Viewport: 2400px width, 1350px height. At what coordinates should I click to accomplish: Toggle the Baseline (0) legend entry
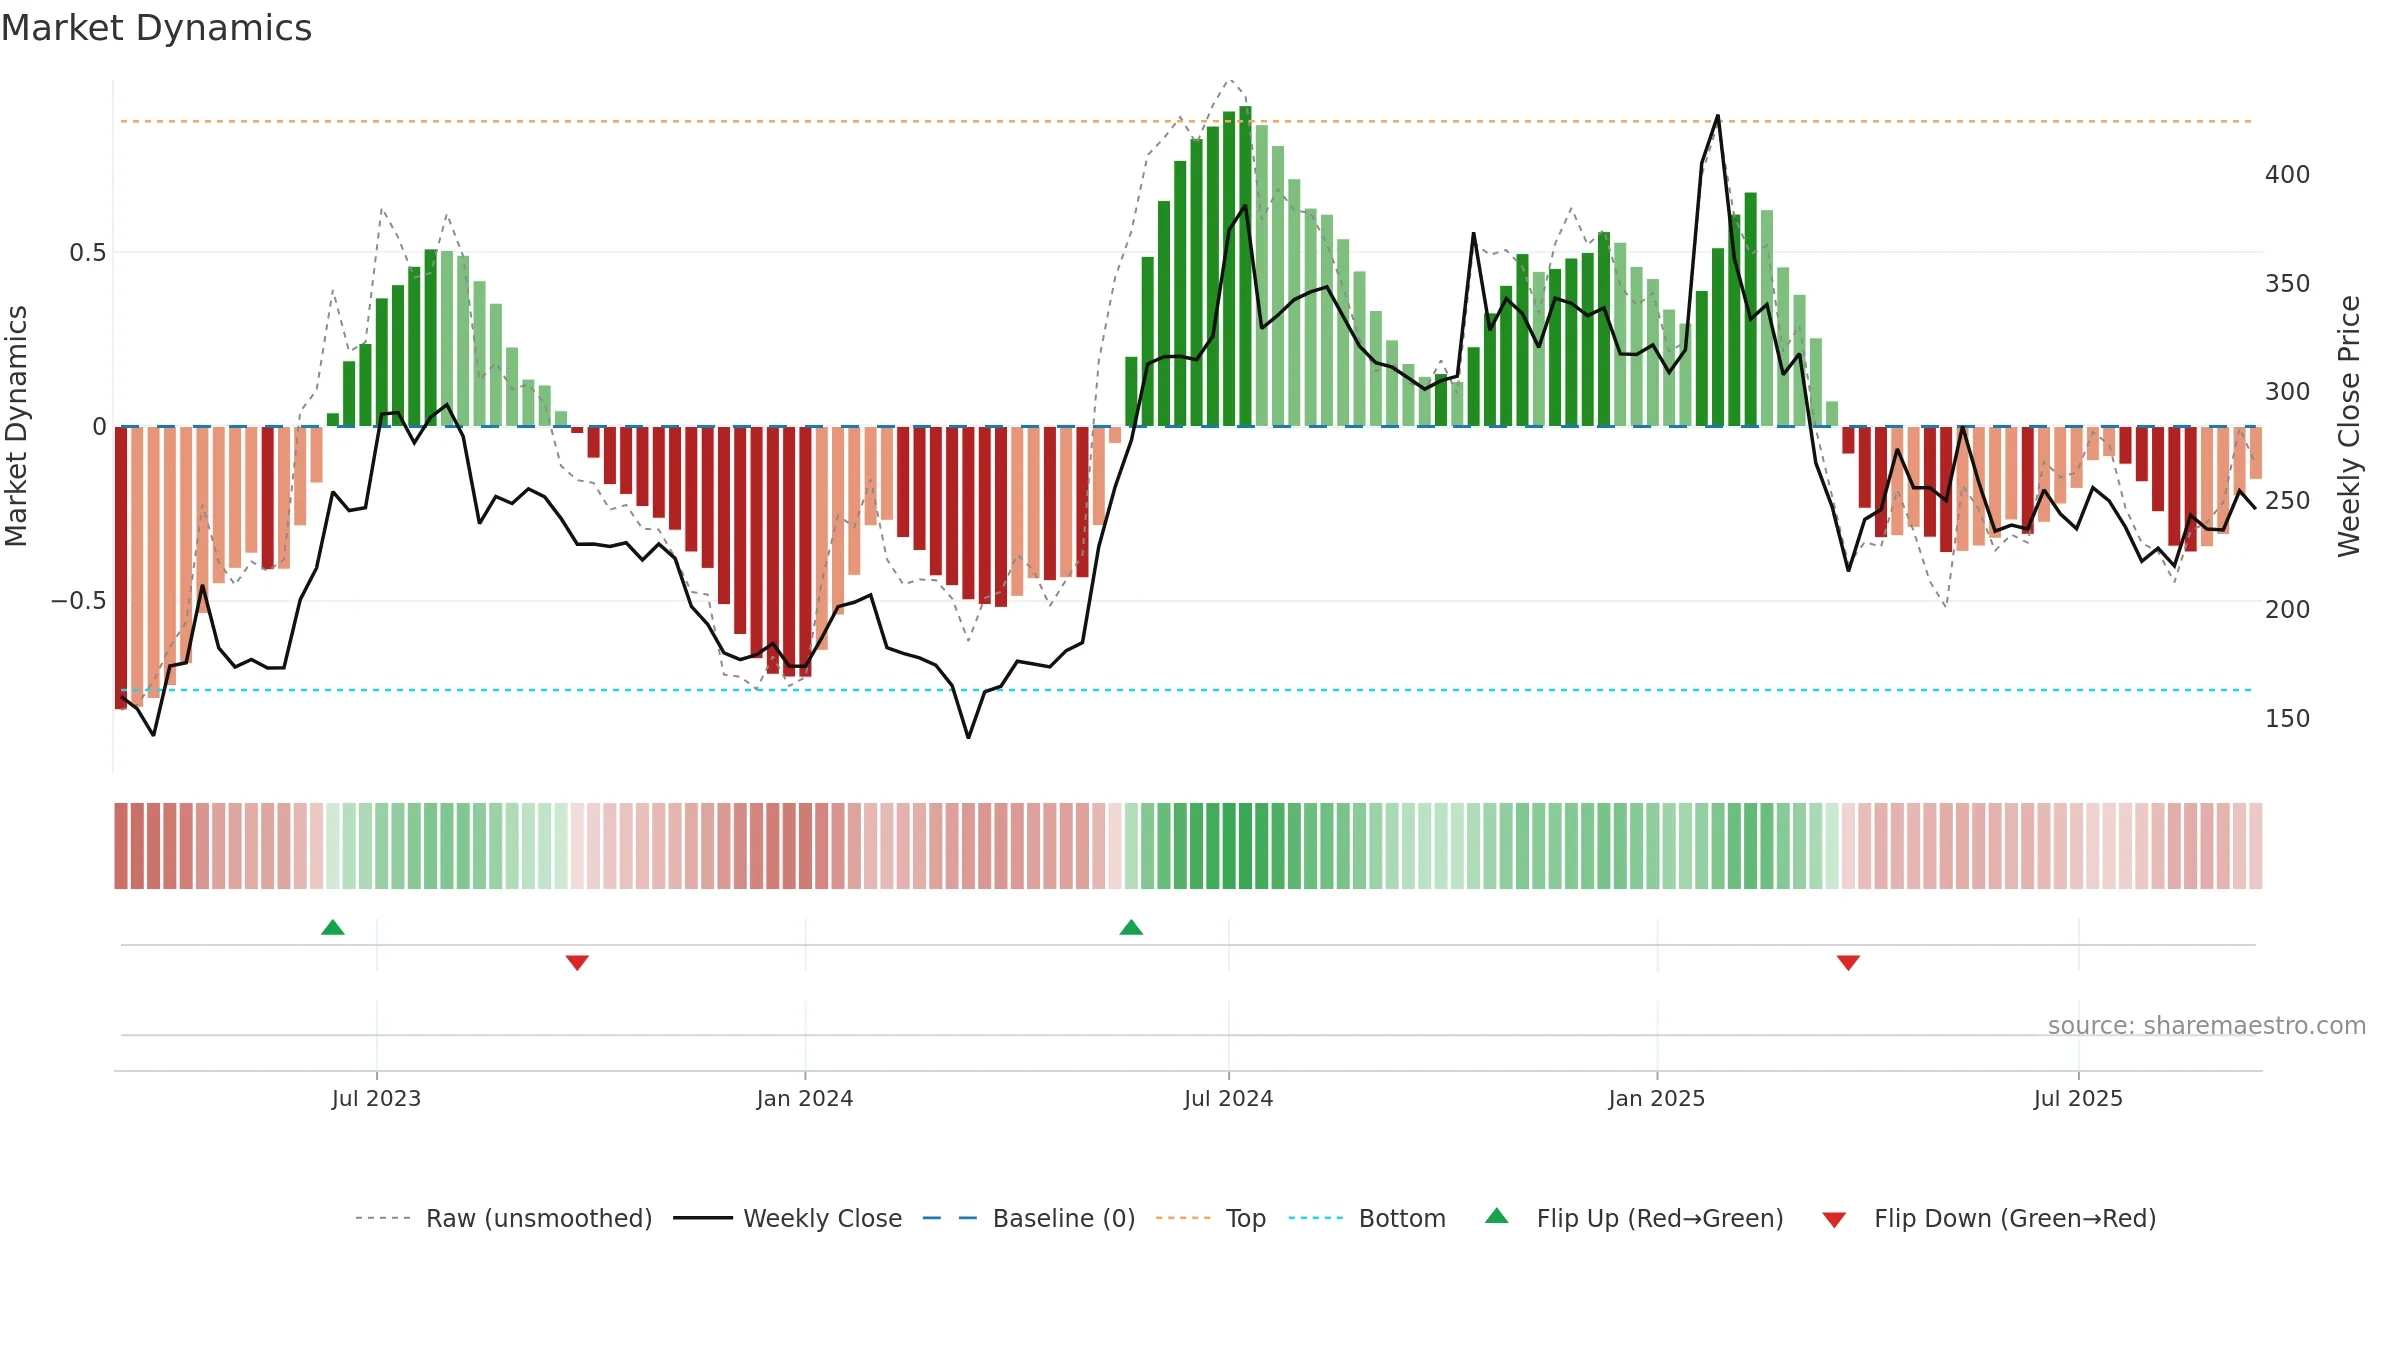pyautogui.click(x=1029, y=1218)
